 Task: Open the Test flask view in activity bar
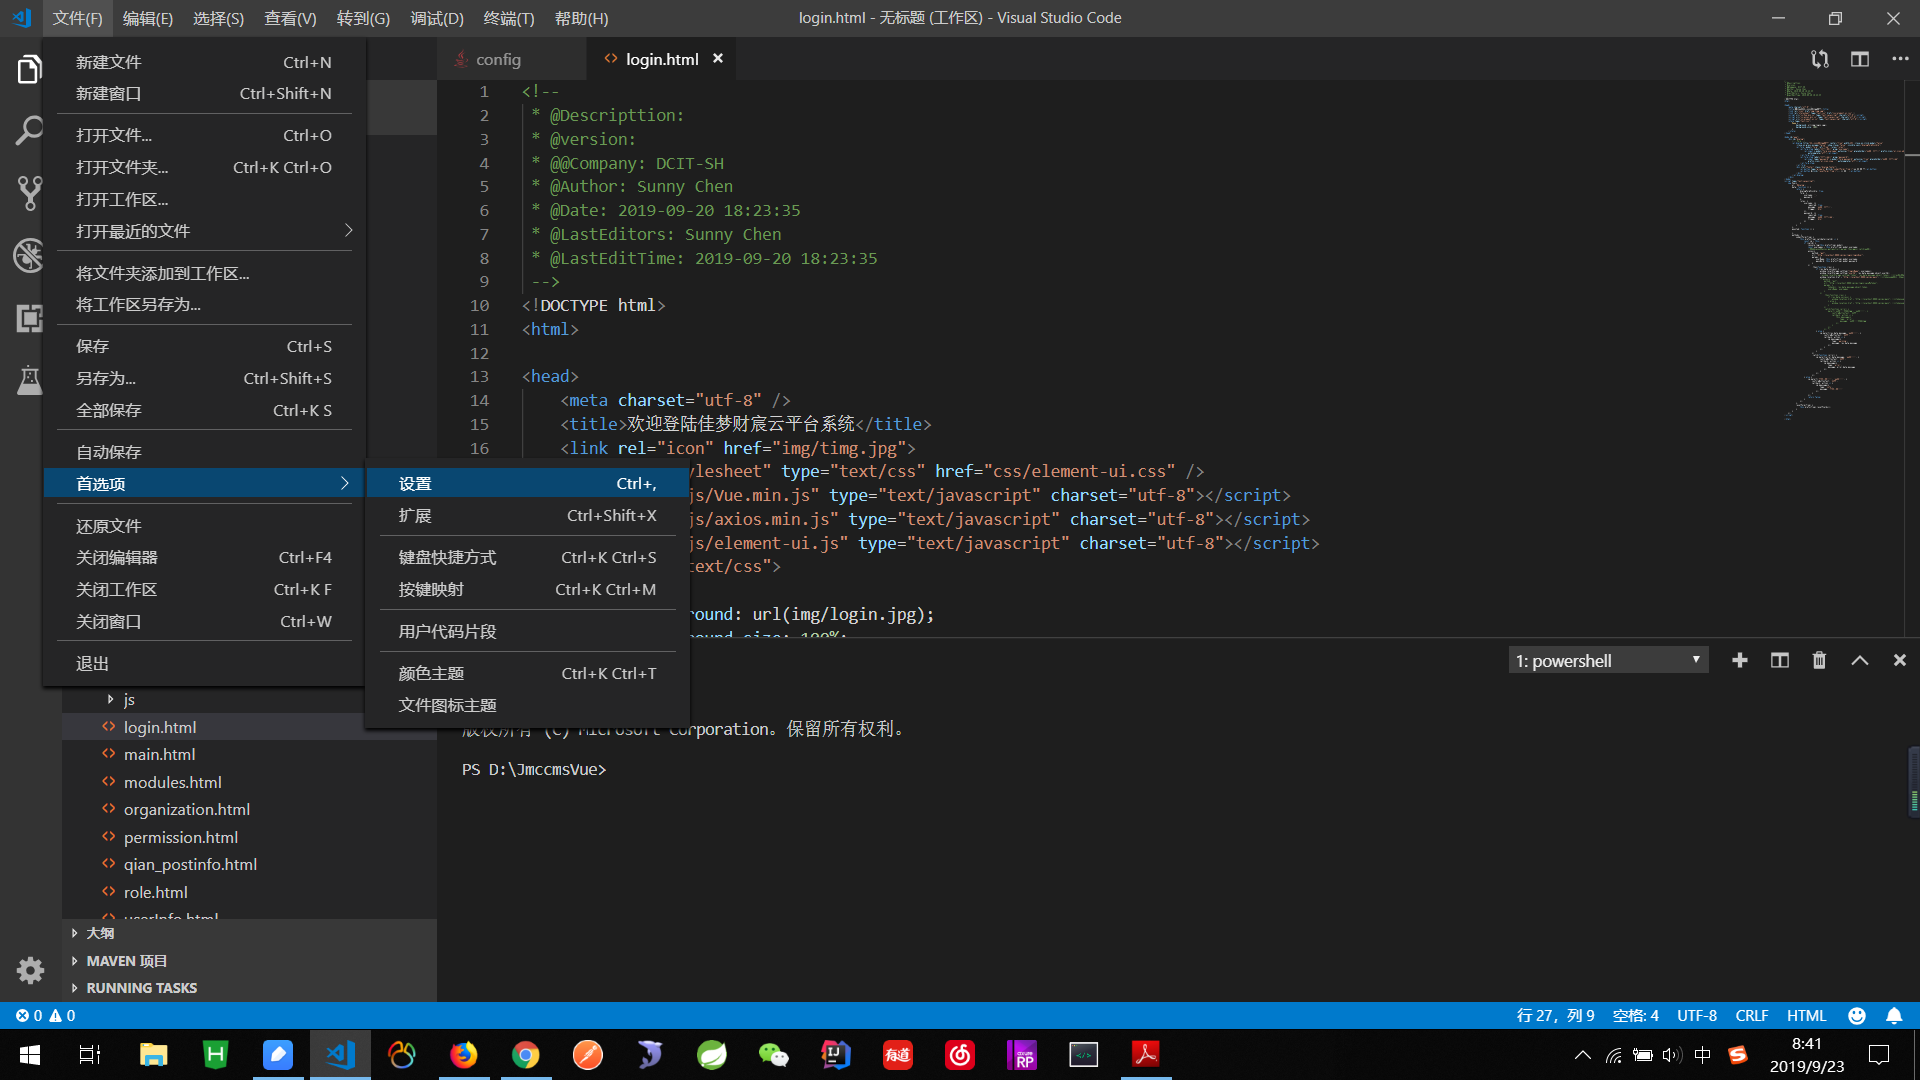click(x=29, y=380)
